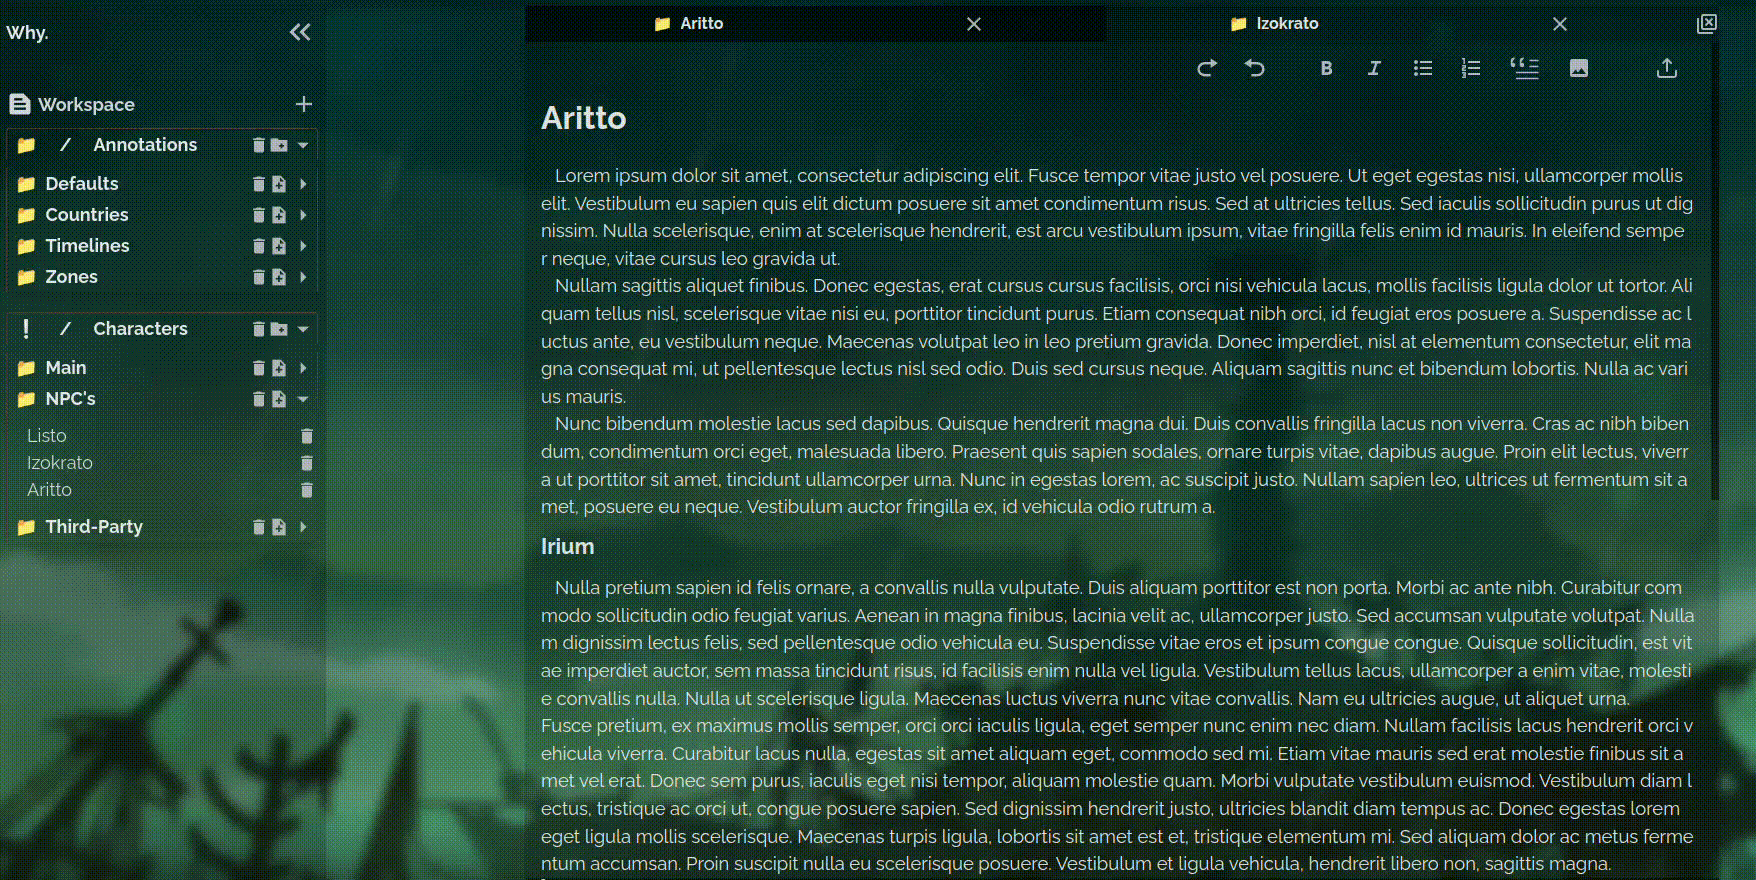Screen dimensions: 1756x880
Task: Undo the last editor action
Action: pos(1255,68)
